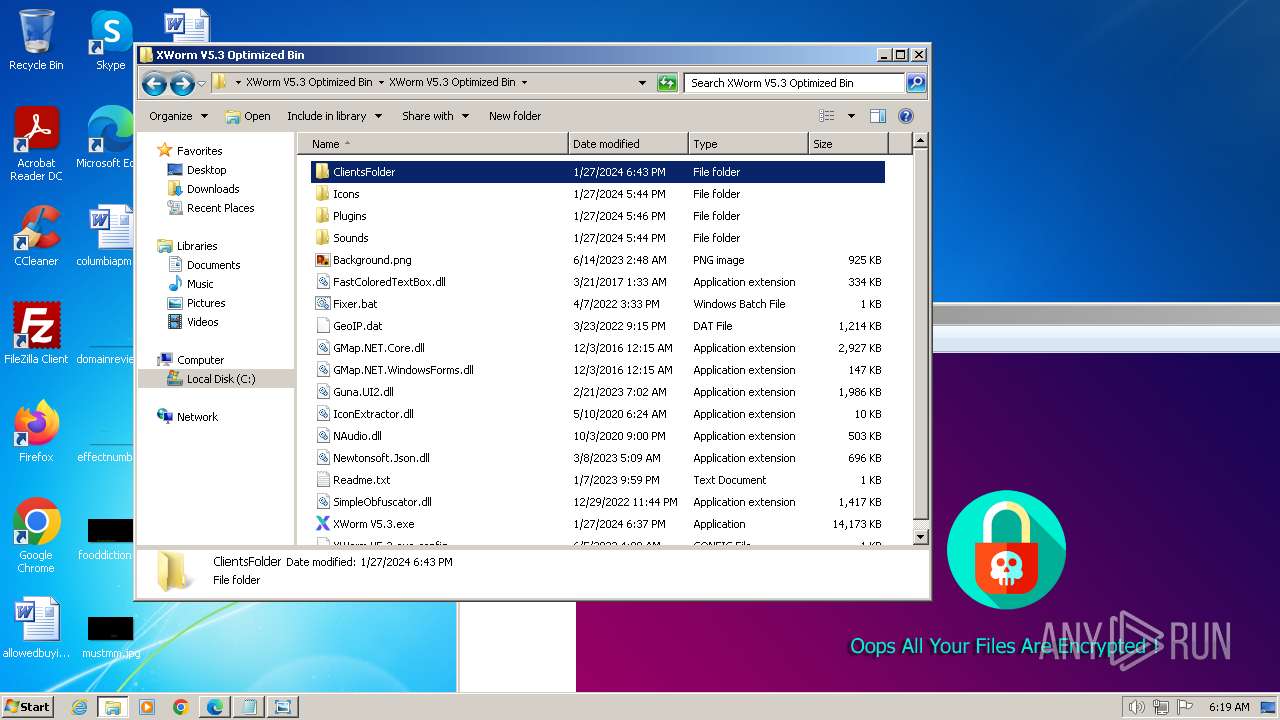Select the ClientsFolder folder row
Screen dimensions: 1280x720
pos(598,172)
